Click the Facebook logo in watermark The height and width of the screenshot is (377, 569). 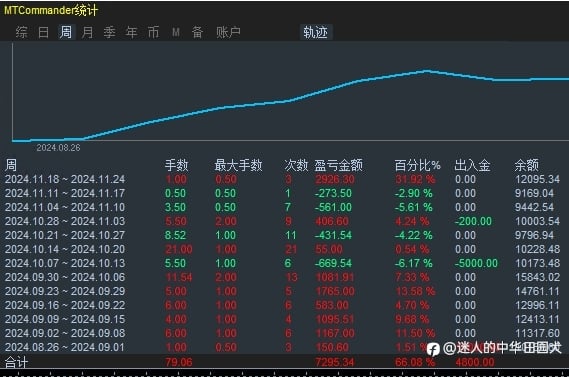(433, 349)
